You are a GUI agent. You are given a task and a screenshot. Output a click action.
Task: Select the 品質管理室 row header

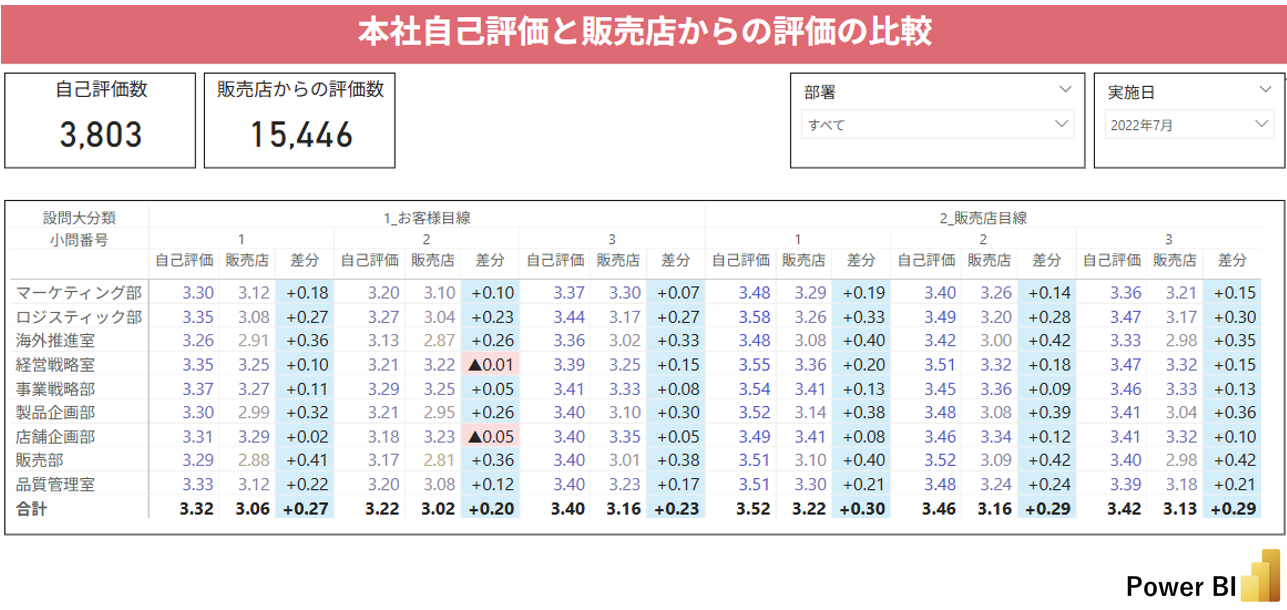56,485
